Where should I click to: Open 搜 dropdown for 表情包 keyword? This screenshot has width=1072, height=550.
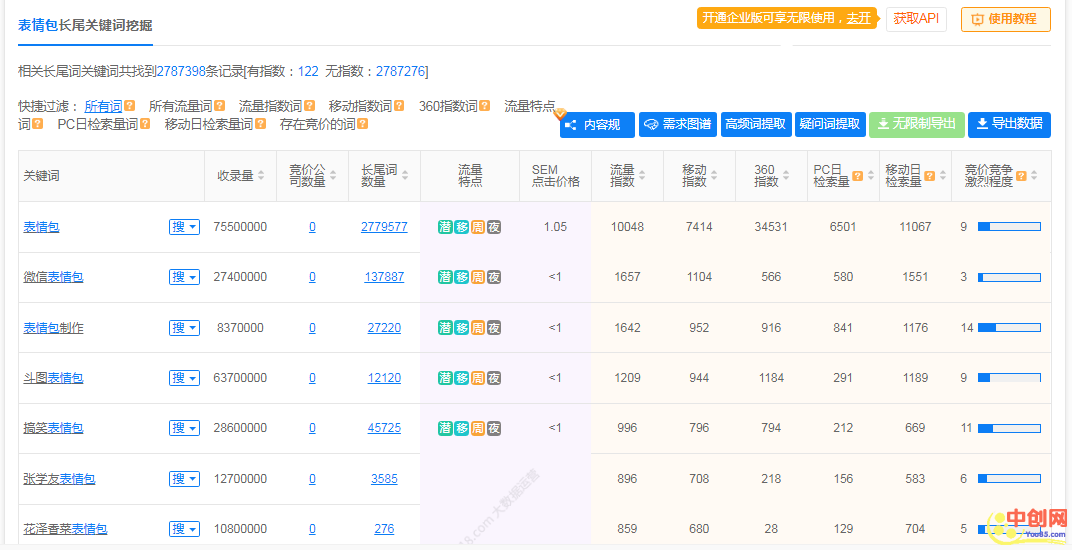pyautogui.click(x=184, y=227)
